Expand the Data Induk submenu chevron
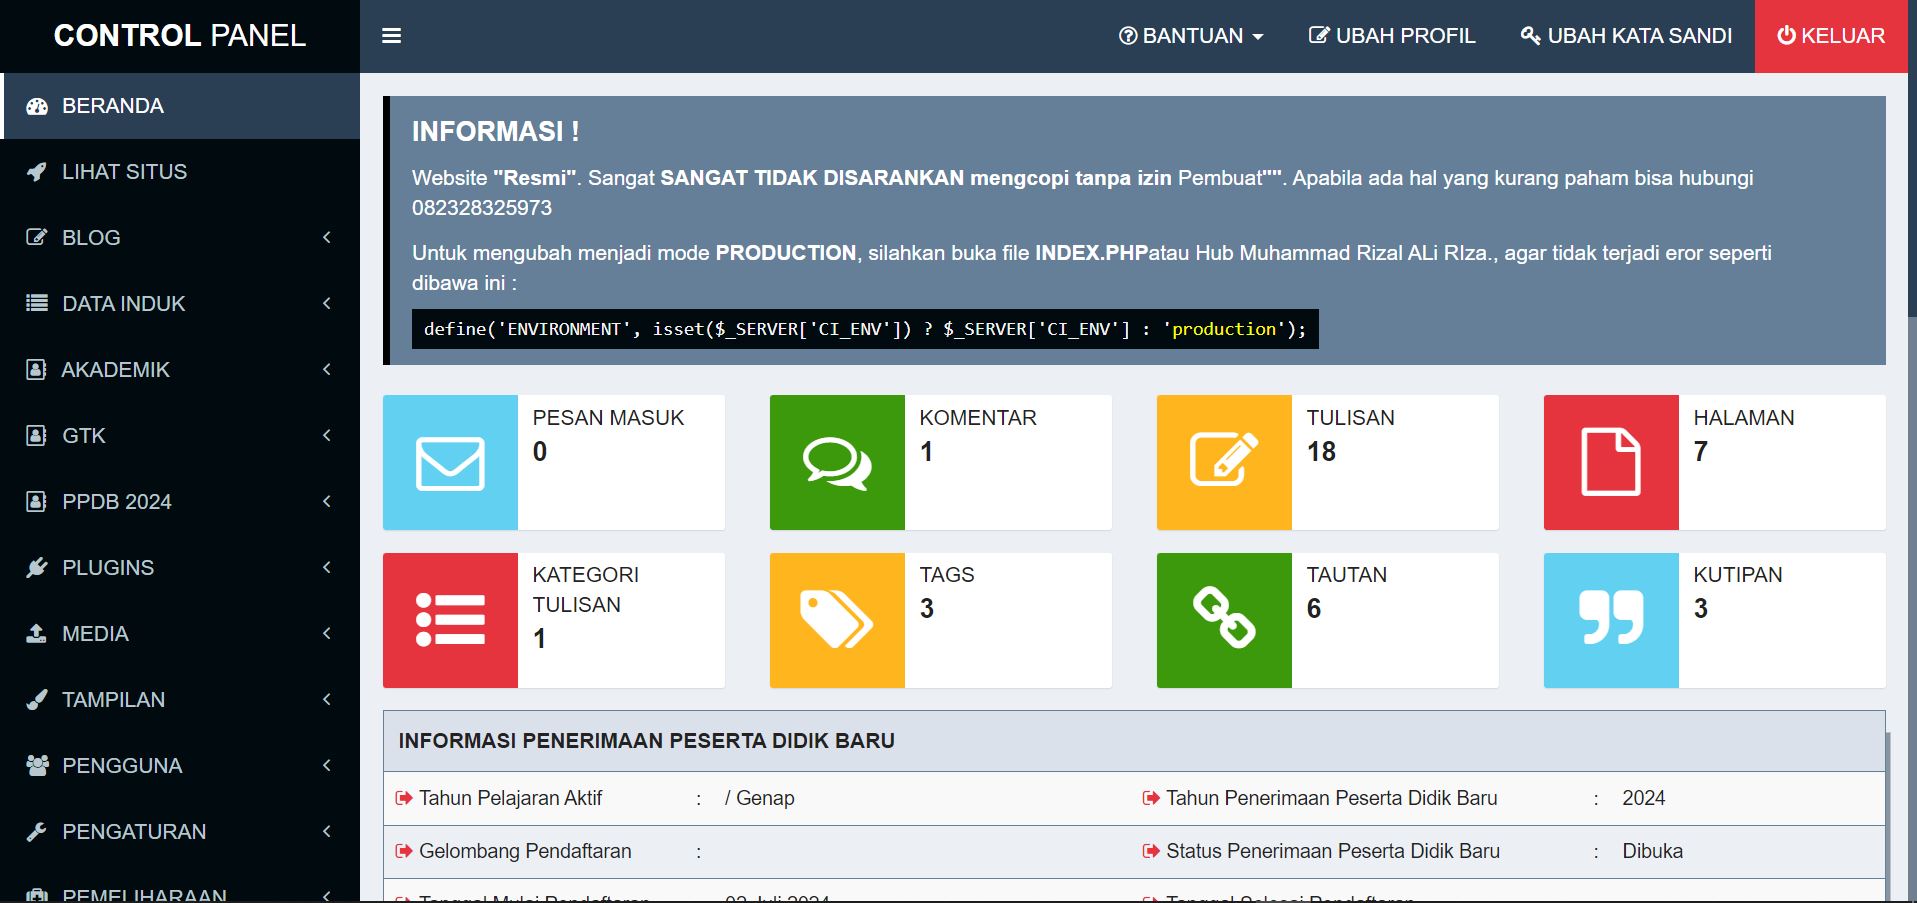The image size is (1917, 903). (327, 304)
